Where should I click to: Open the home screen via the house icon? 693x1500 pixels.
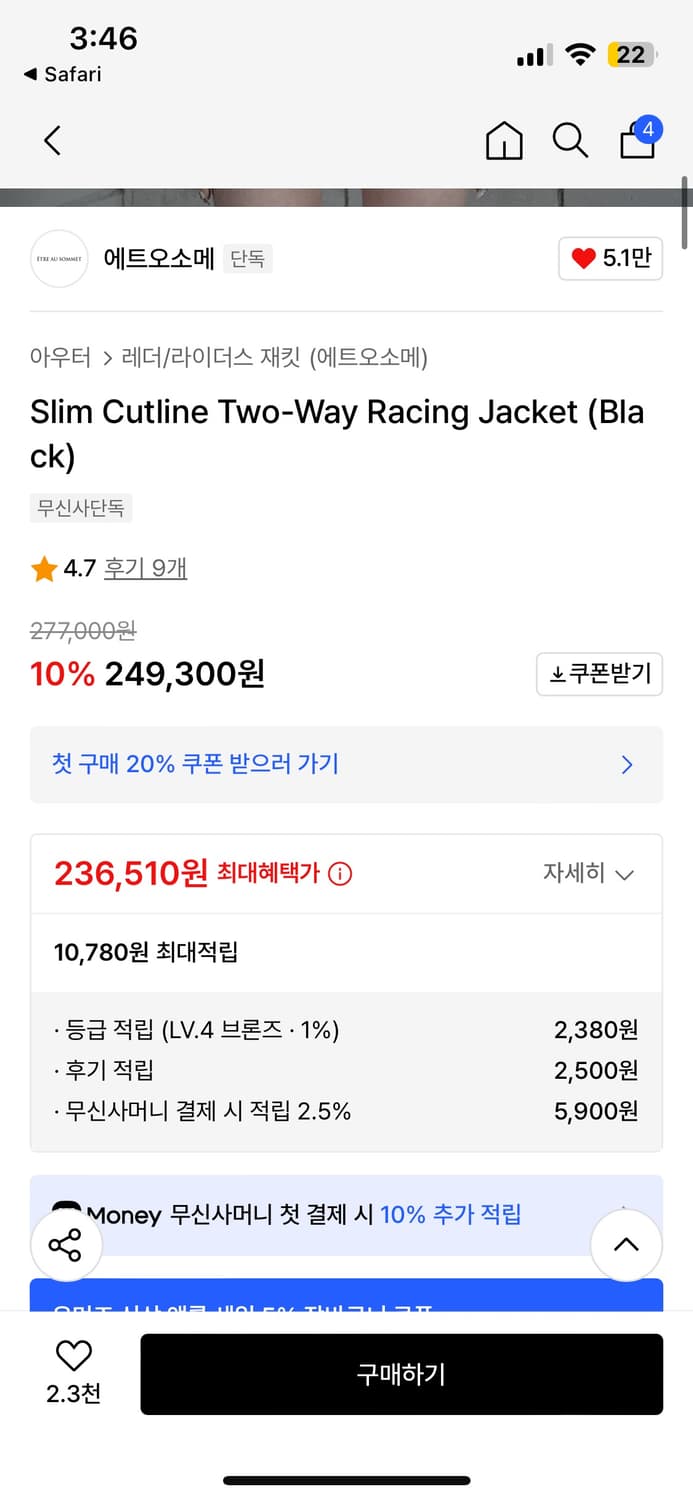(504, 141)
